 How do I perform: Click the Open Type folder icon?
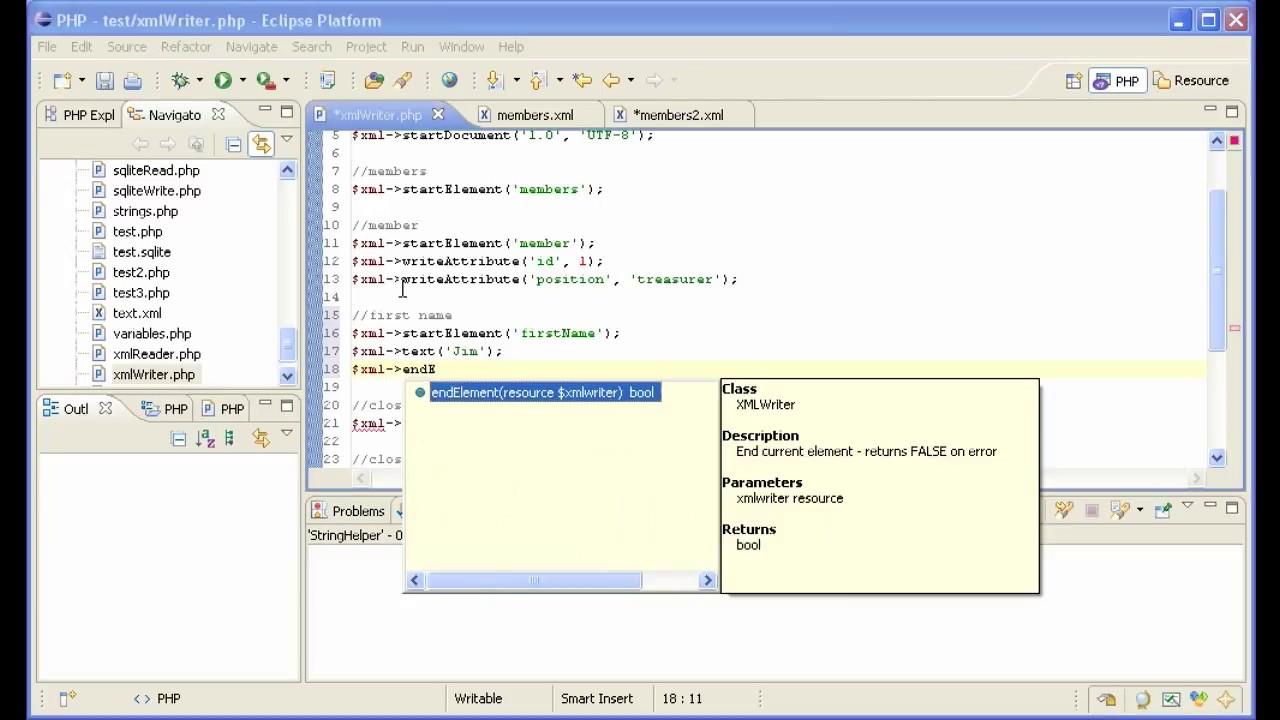click(375, 81)
